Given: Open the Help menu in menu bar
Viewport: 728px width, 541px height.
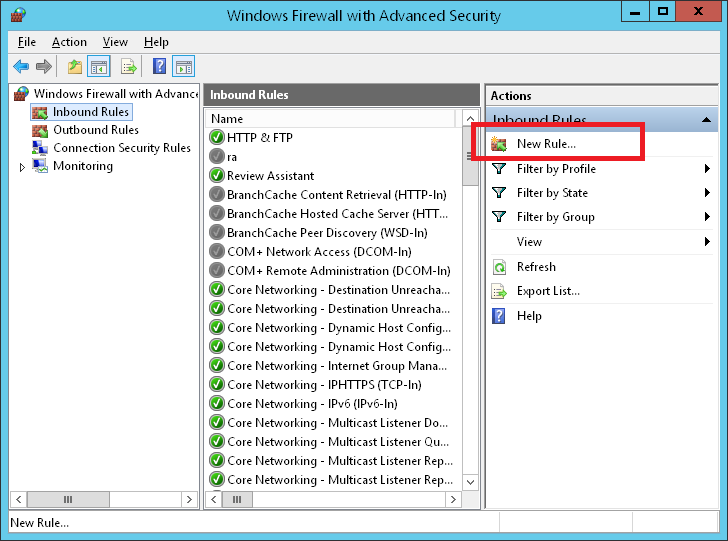Looking at the screenshot, I should pos(156,42).
